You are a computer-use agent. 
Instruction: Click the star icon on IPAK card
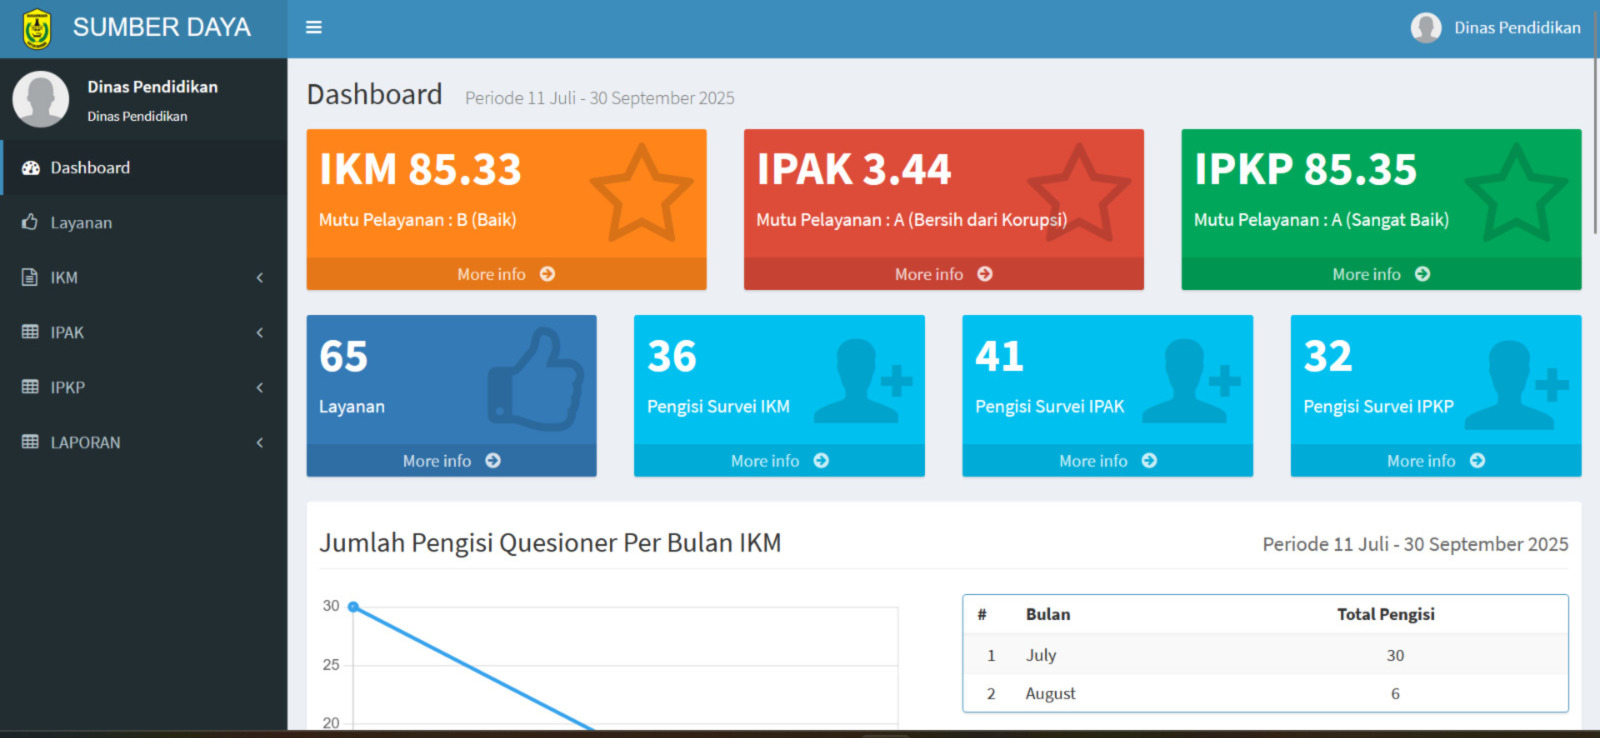pyautogui.click(x=1078, y=194)
